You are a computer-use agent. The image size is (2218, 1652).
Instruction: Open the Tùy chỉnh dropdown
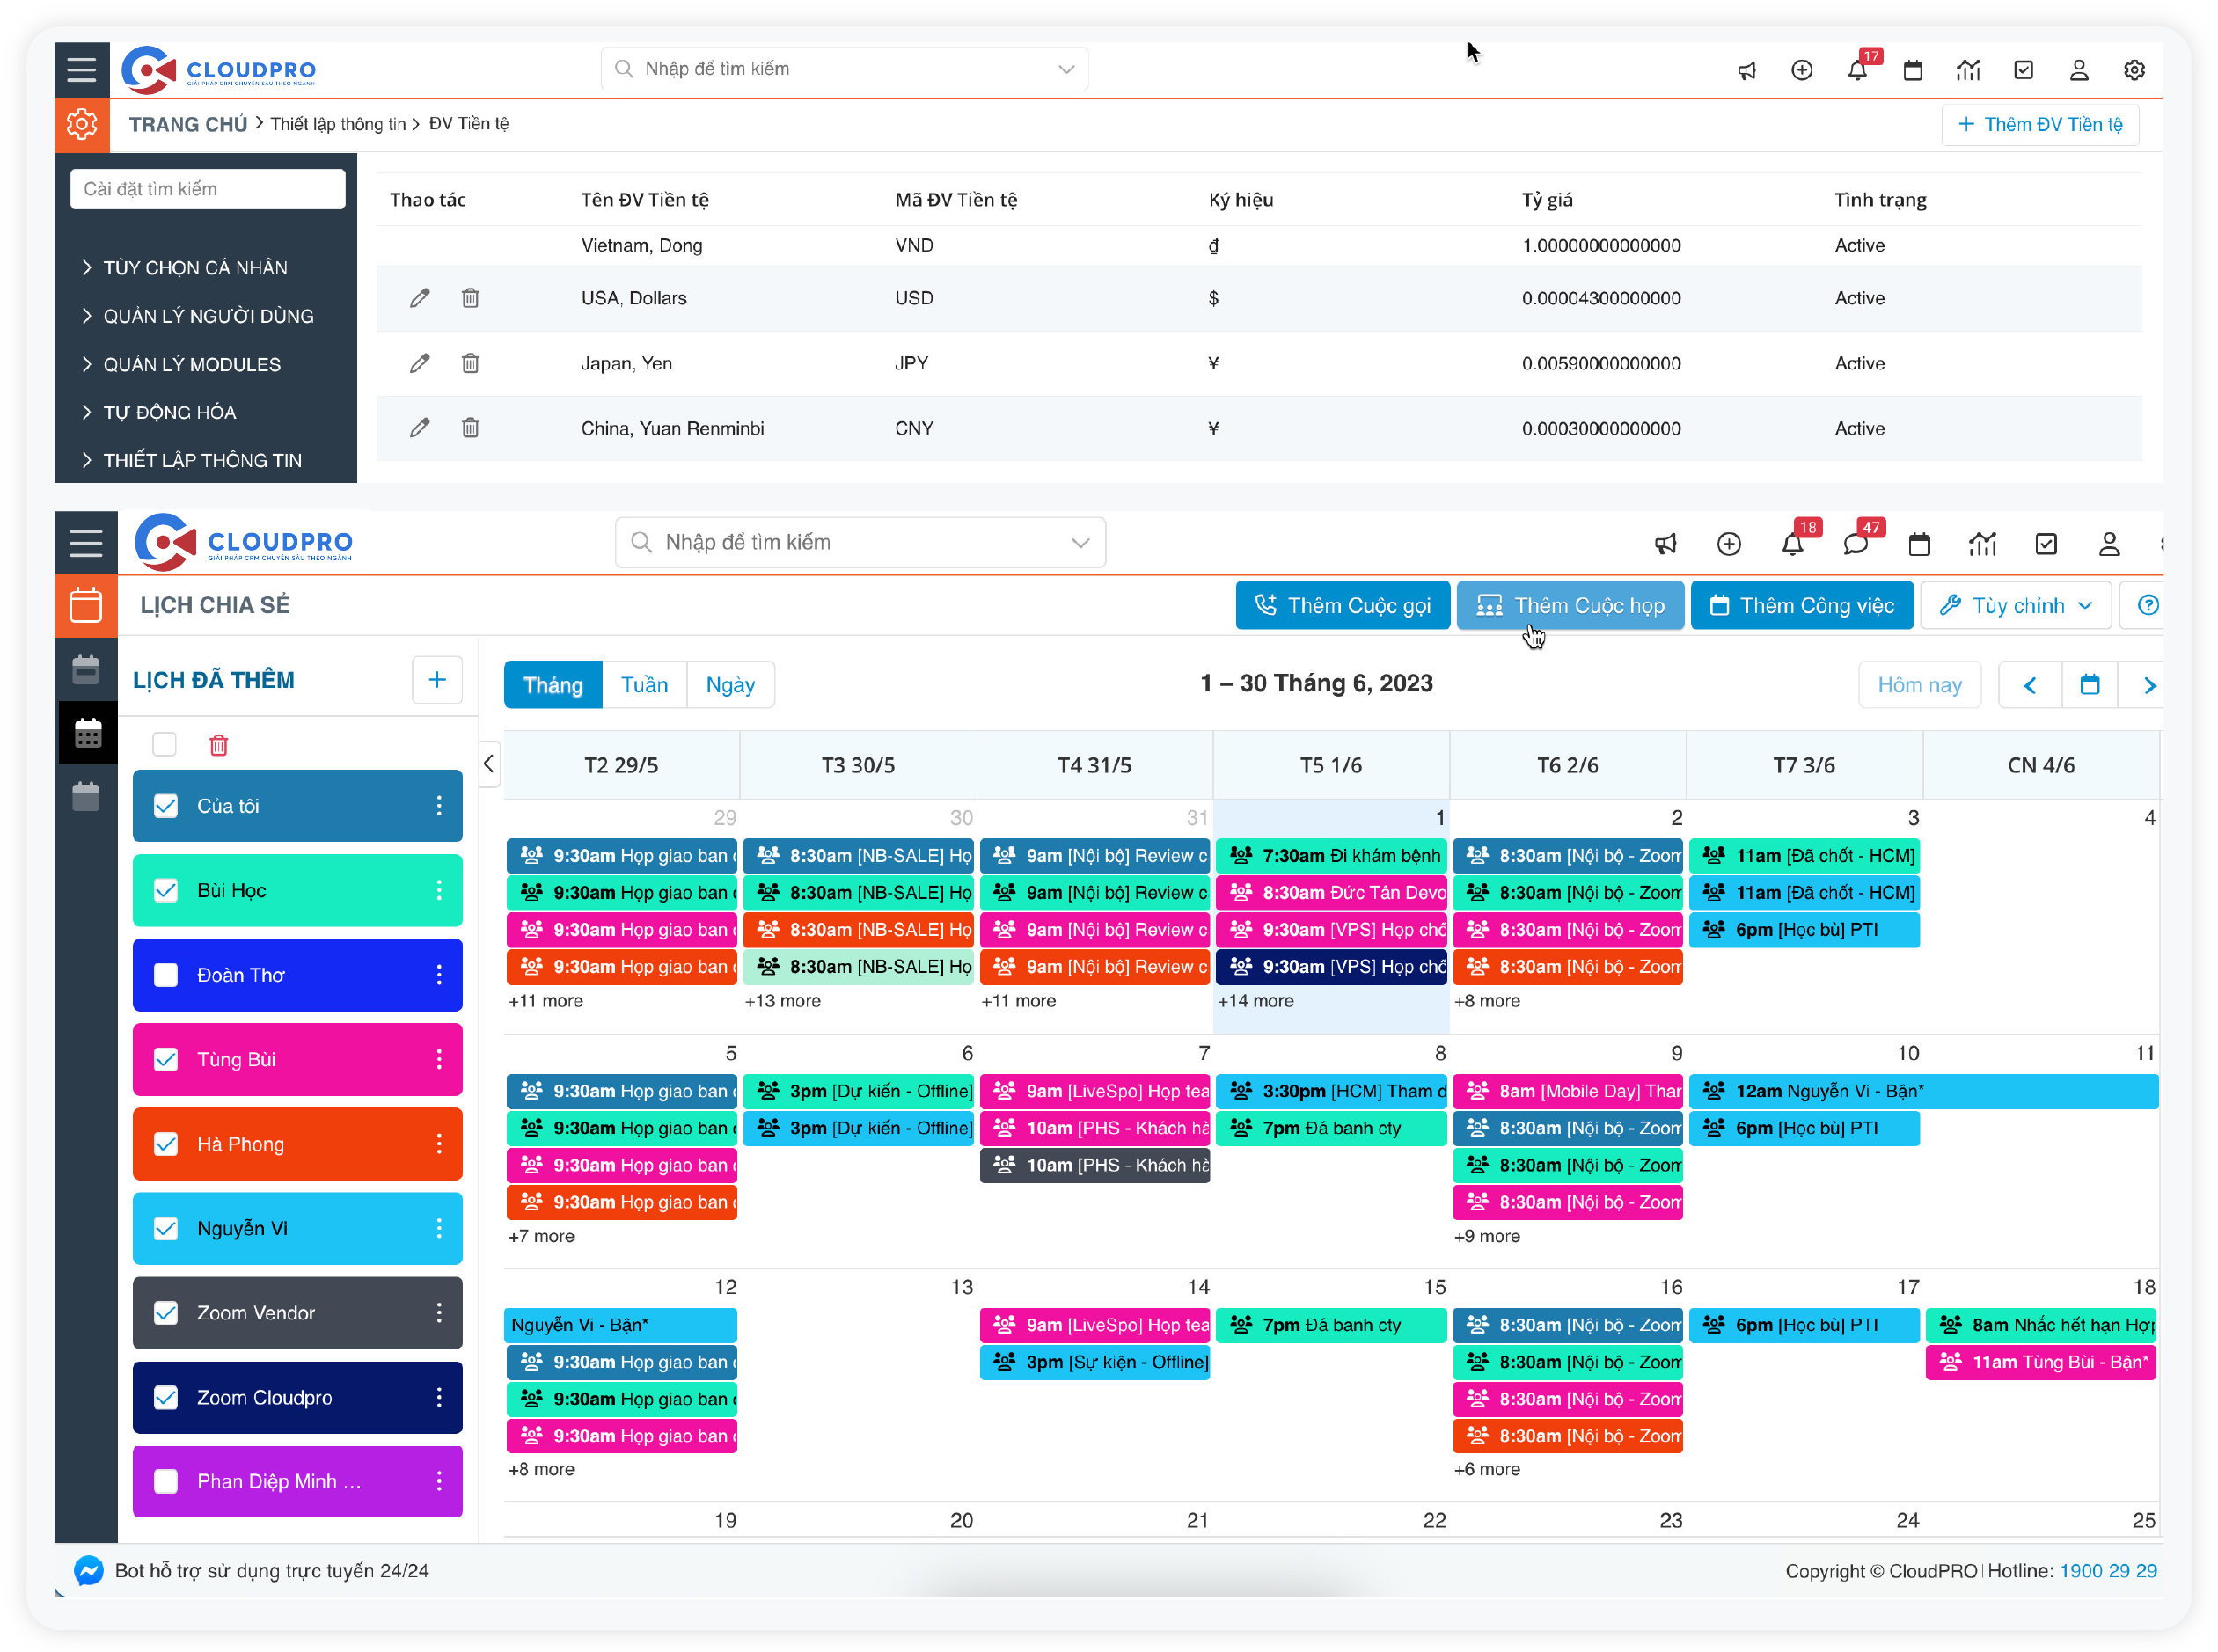click(2015, 605)
